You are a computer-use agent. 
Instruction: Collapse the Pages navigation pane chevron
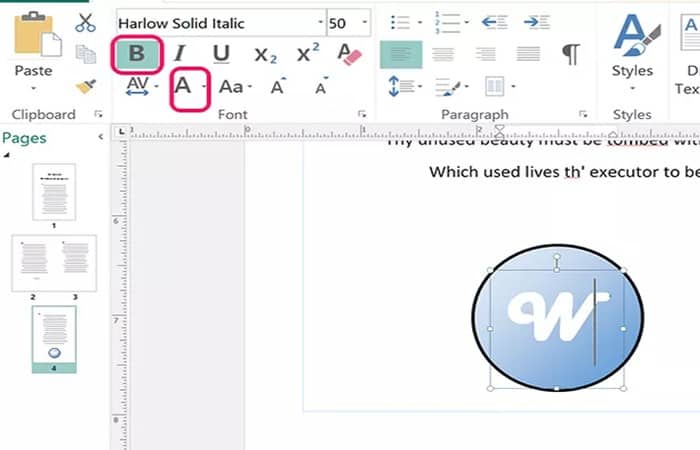click(101, 137)
